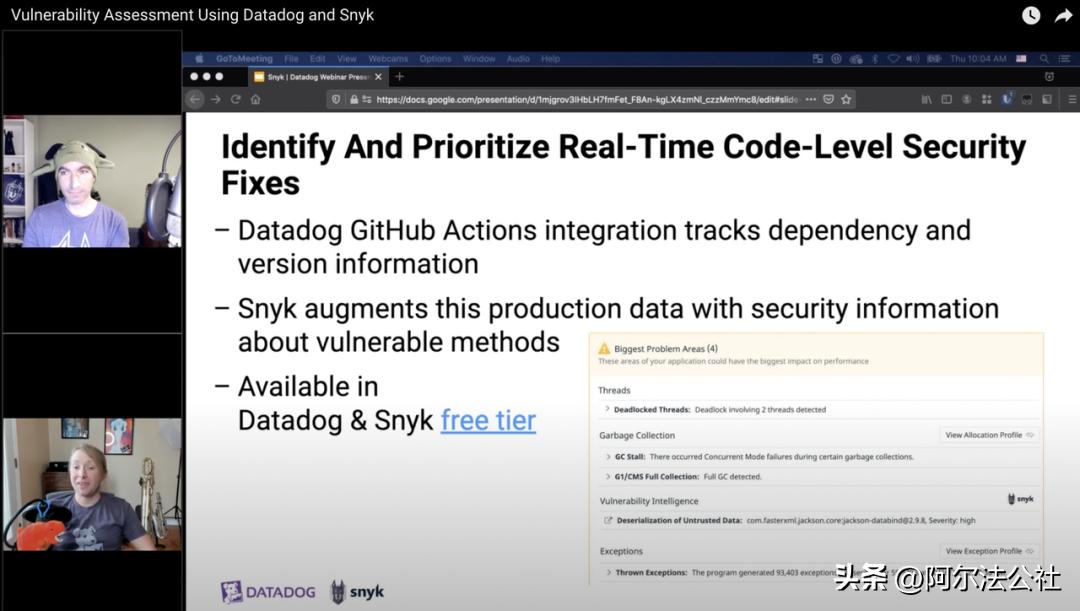Click the Datadog logo on the slide
1080x611 pixels.
point(266,591)
